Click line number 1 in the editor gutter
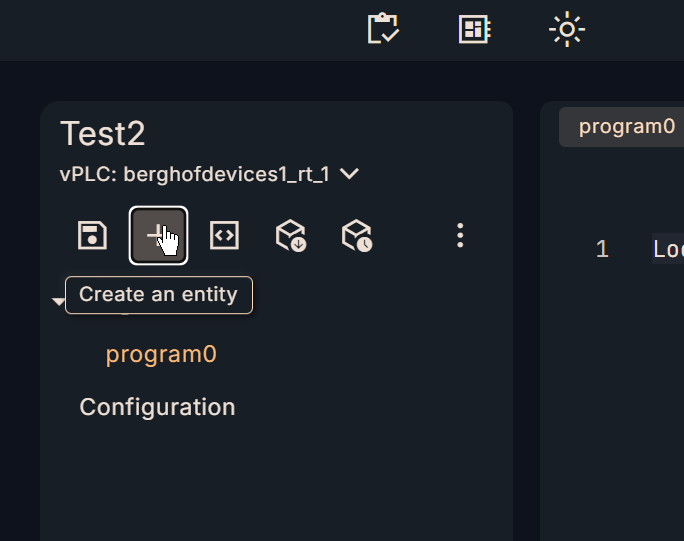The image size is (684, 541). pos(602,249)
